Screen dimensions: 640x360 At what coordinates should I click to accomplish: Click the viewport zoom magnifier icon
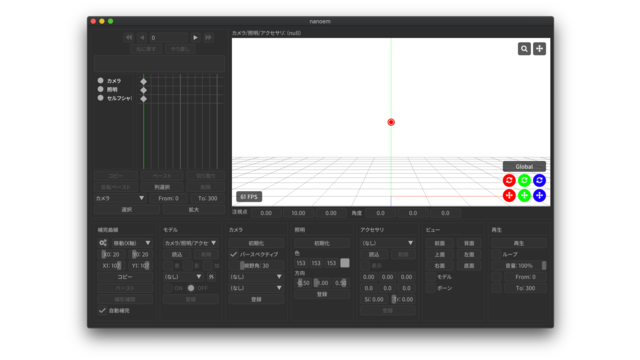524,49
